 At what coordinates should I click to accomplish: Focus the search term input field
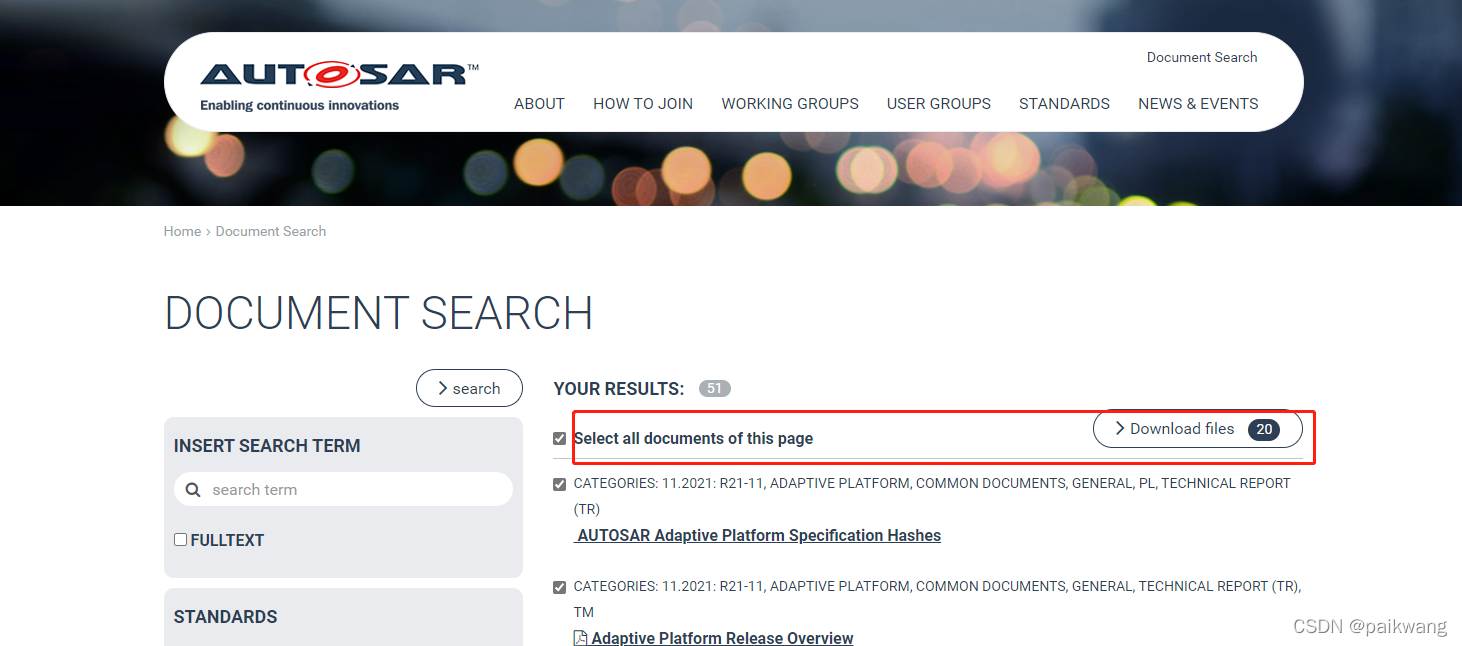pos(343,490)
